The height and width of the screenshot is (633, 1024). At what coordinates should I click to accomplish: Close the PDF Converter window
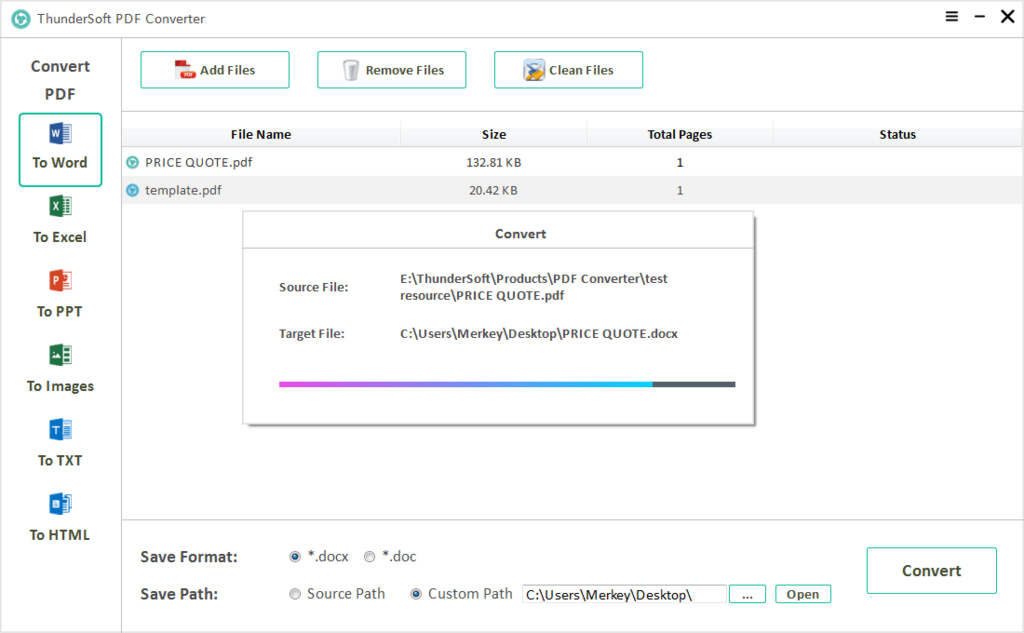[x=1008, y=17]
